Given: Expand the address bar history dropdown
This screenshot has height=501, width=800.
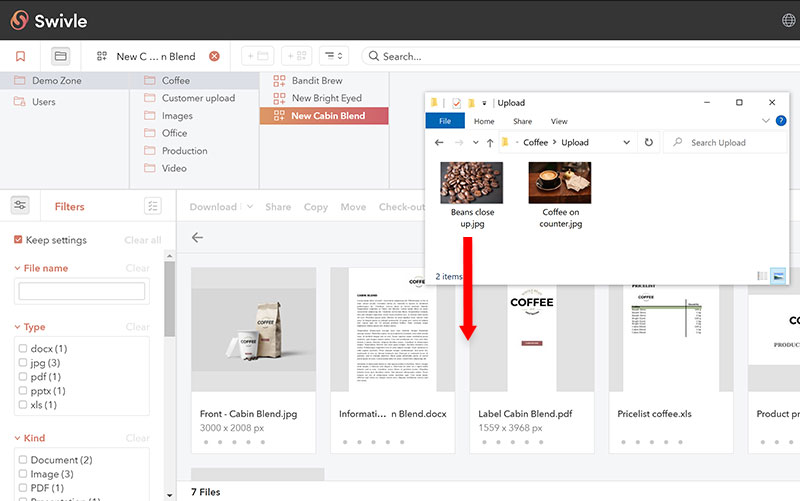Looking at the screenshot, I should point(627,142).
